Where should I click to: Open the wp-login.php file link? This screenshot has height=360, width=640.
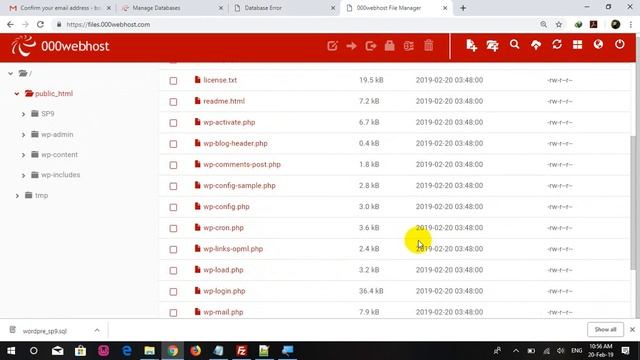click(224, 291)
